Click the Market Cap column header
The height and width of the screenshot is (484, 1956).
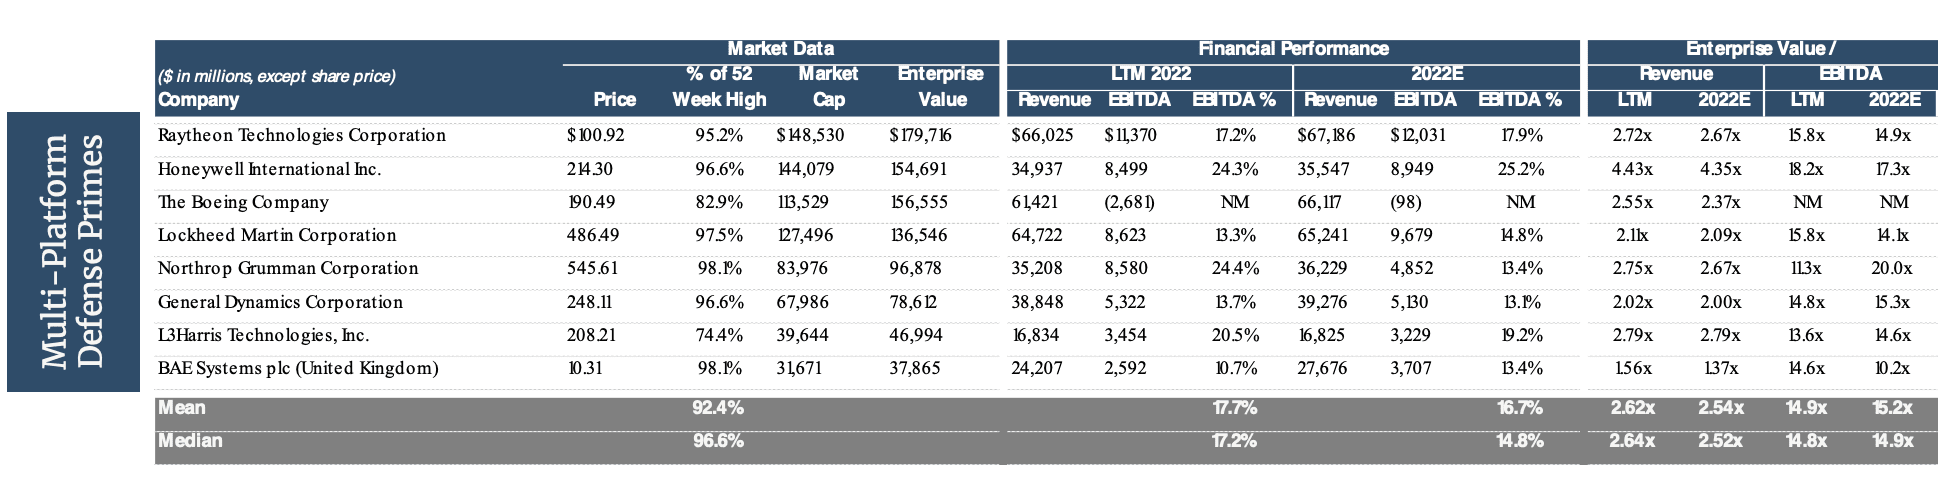pos(828,87)
